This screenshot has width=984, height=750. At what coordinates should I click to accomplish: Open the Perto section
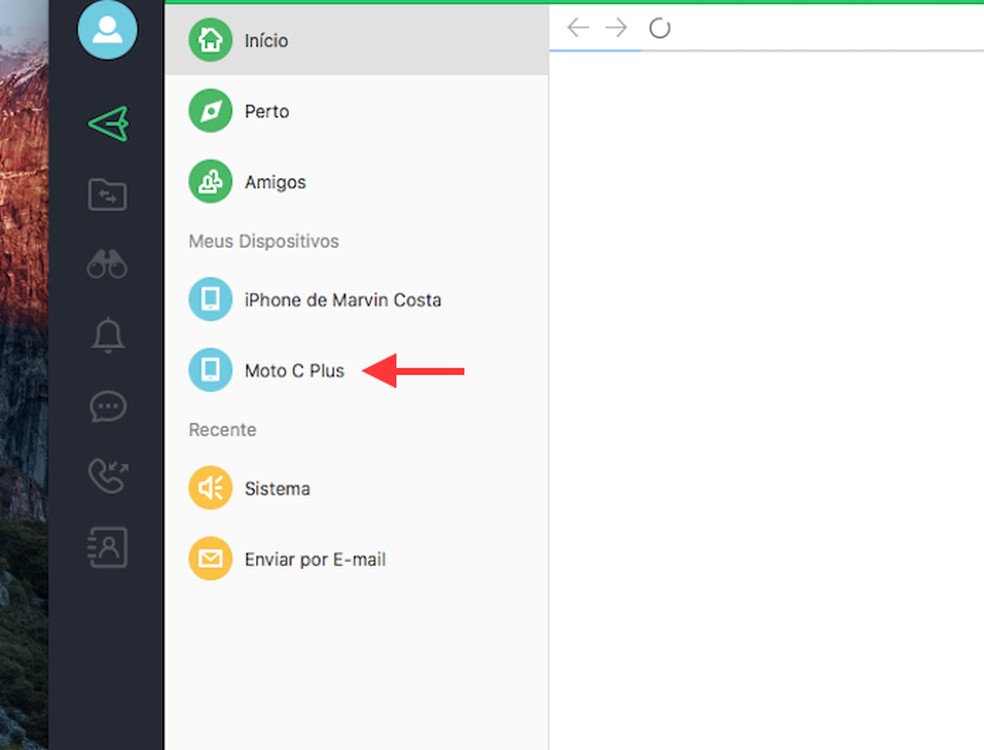(x=267, y=111)
